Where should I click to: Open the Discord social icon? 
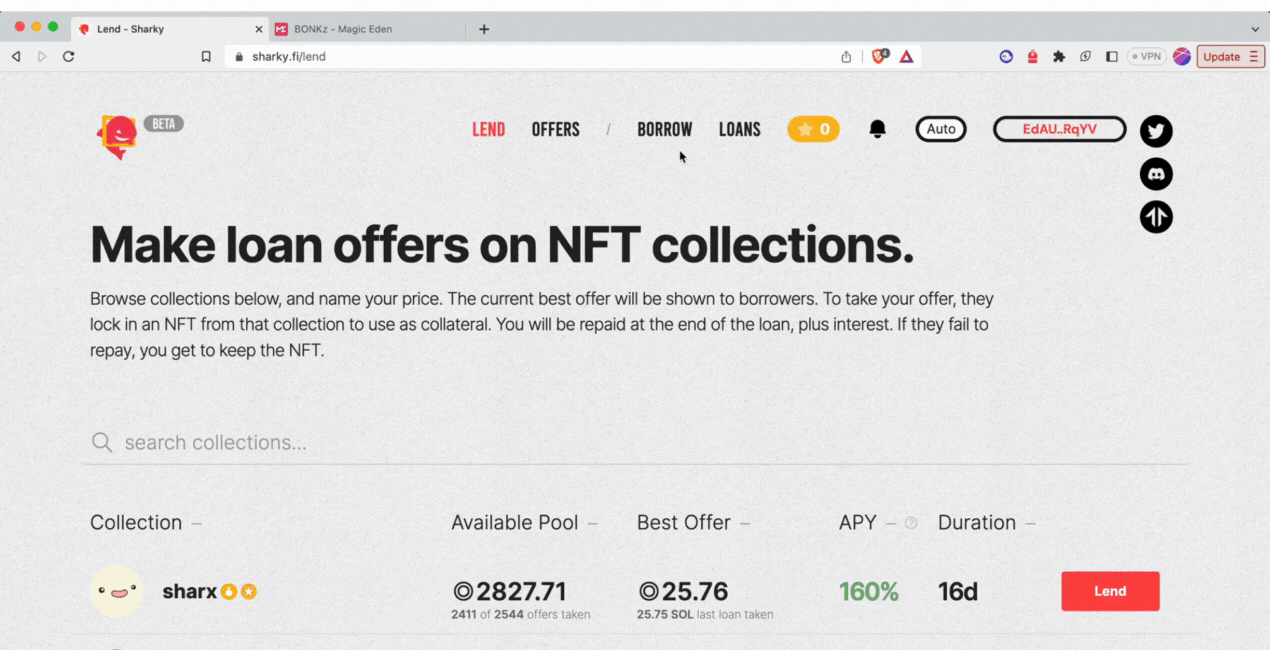coord(1156,174)
